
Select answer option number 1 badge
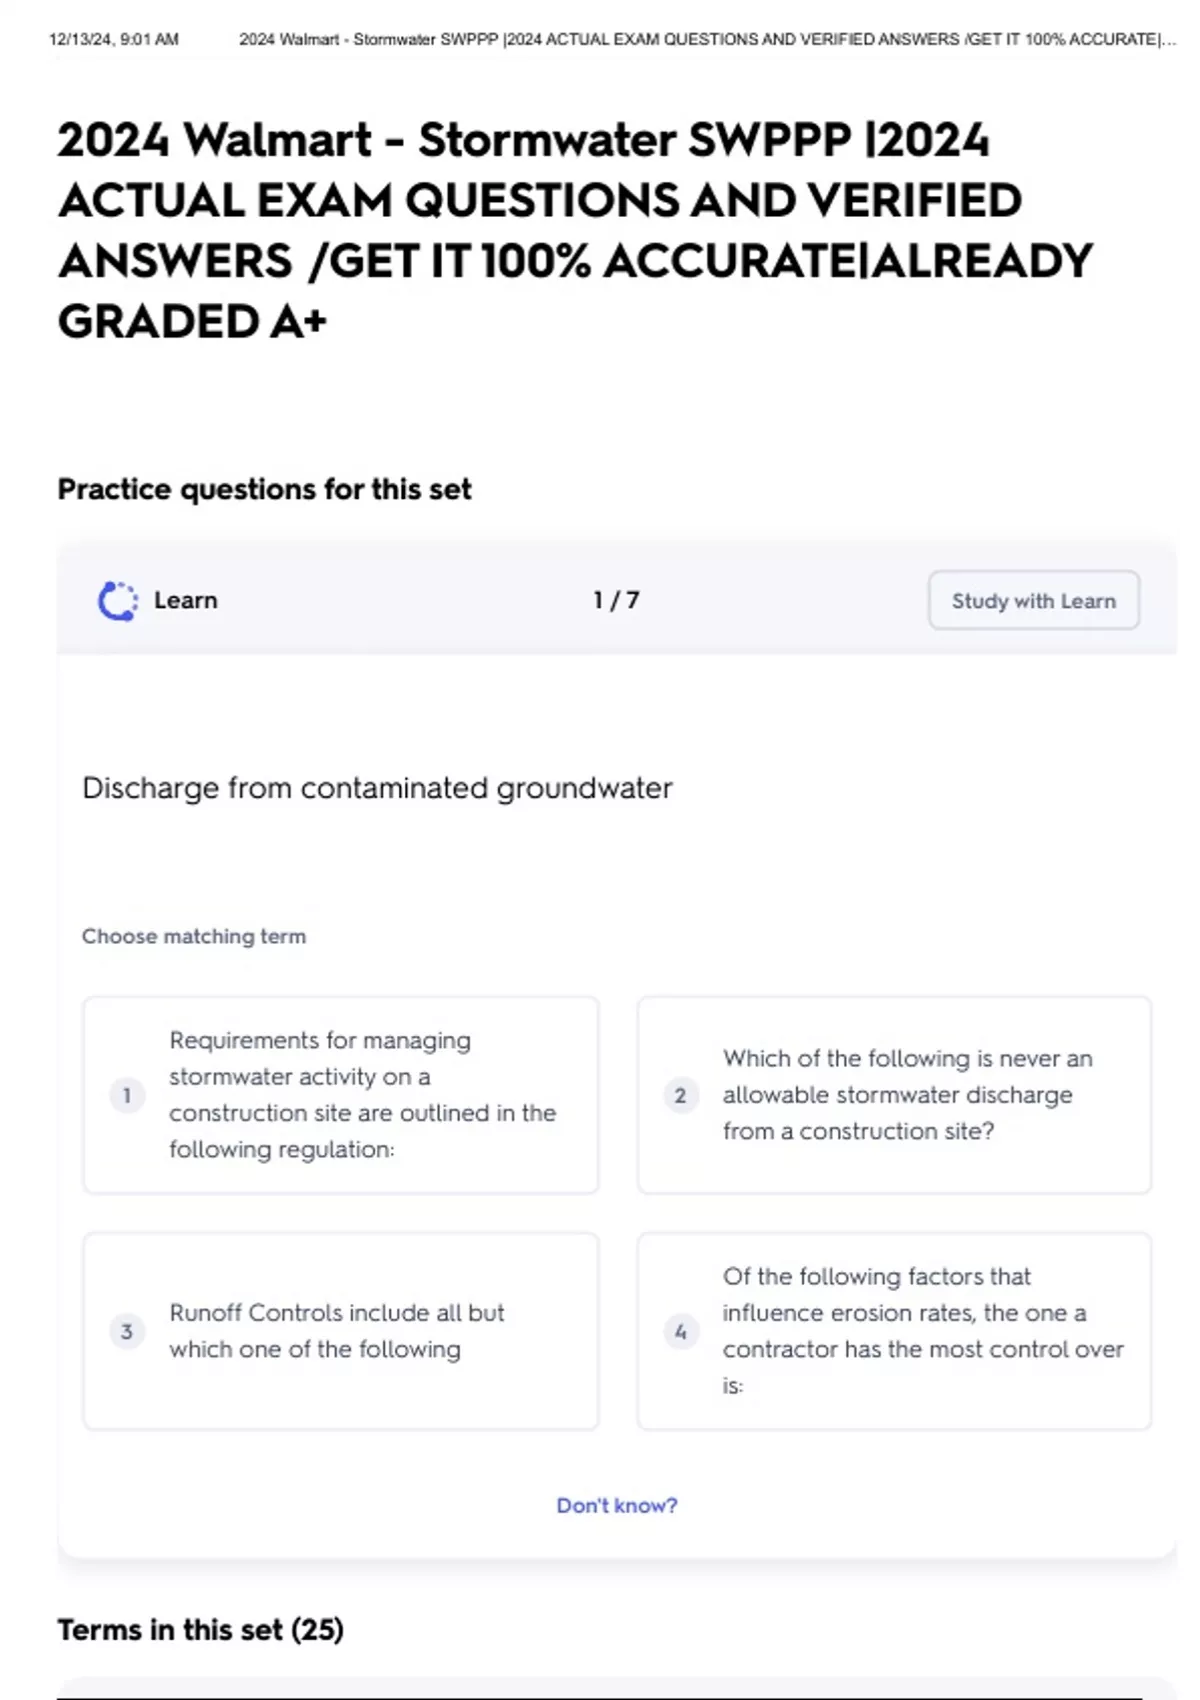tap(127, 1095)
